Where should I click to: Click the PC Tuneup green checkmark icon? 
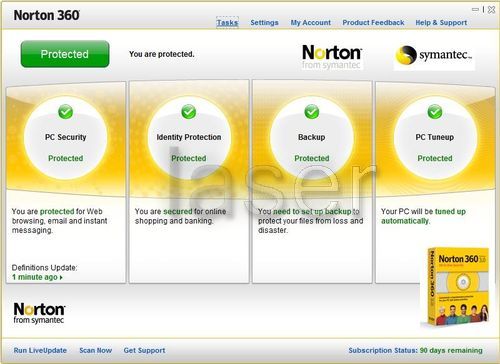[435, 112]
